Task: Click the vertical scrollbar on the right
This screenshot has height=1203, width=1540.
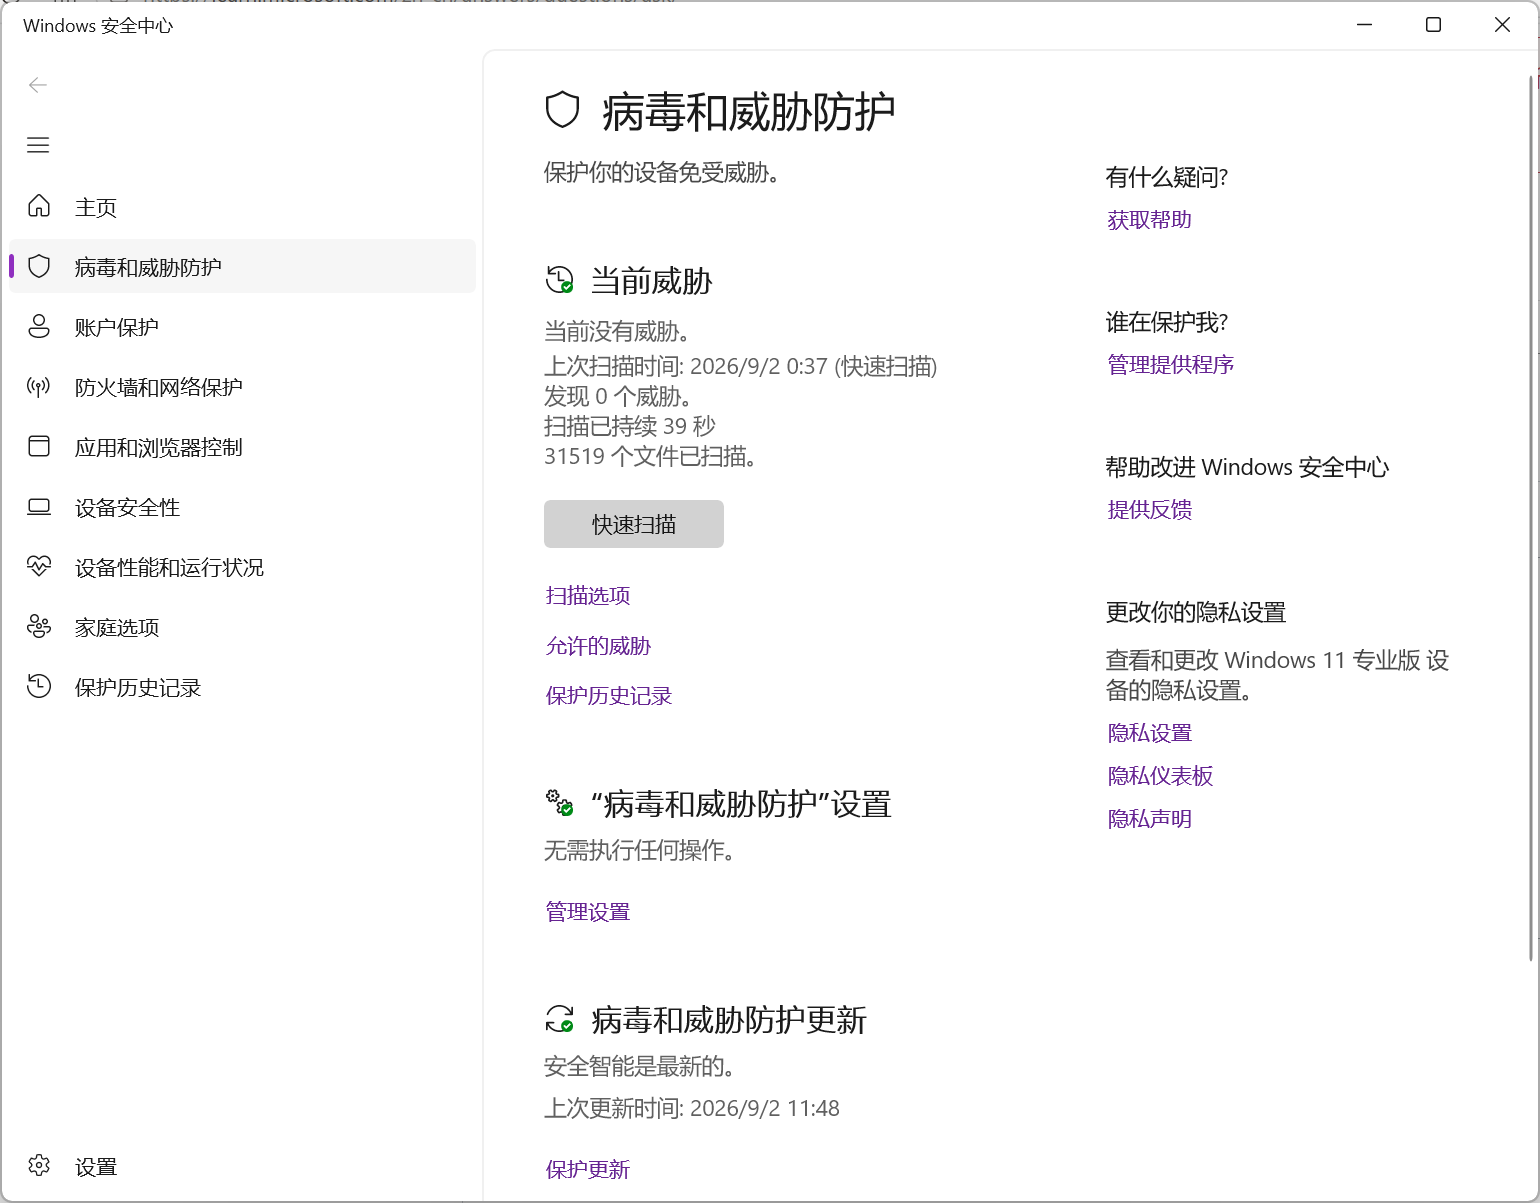Action: [1531, 518]
